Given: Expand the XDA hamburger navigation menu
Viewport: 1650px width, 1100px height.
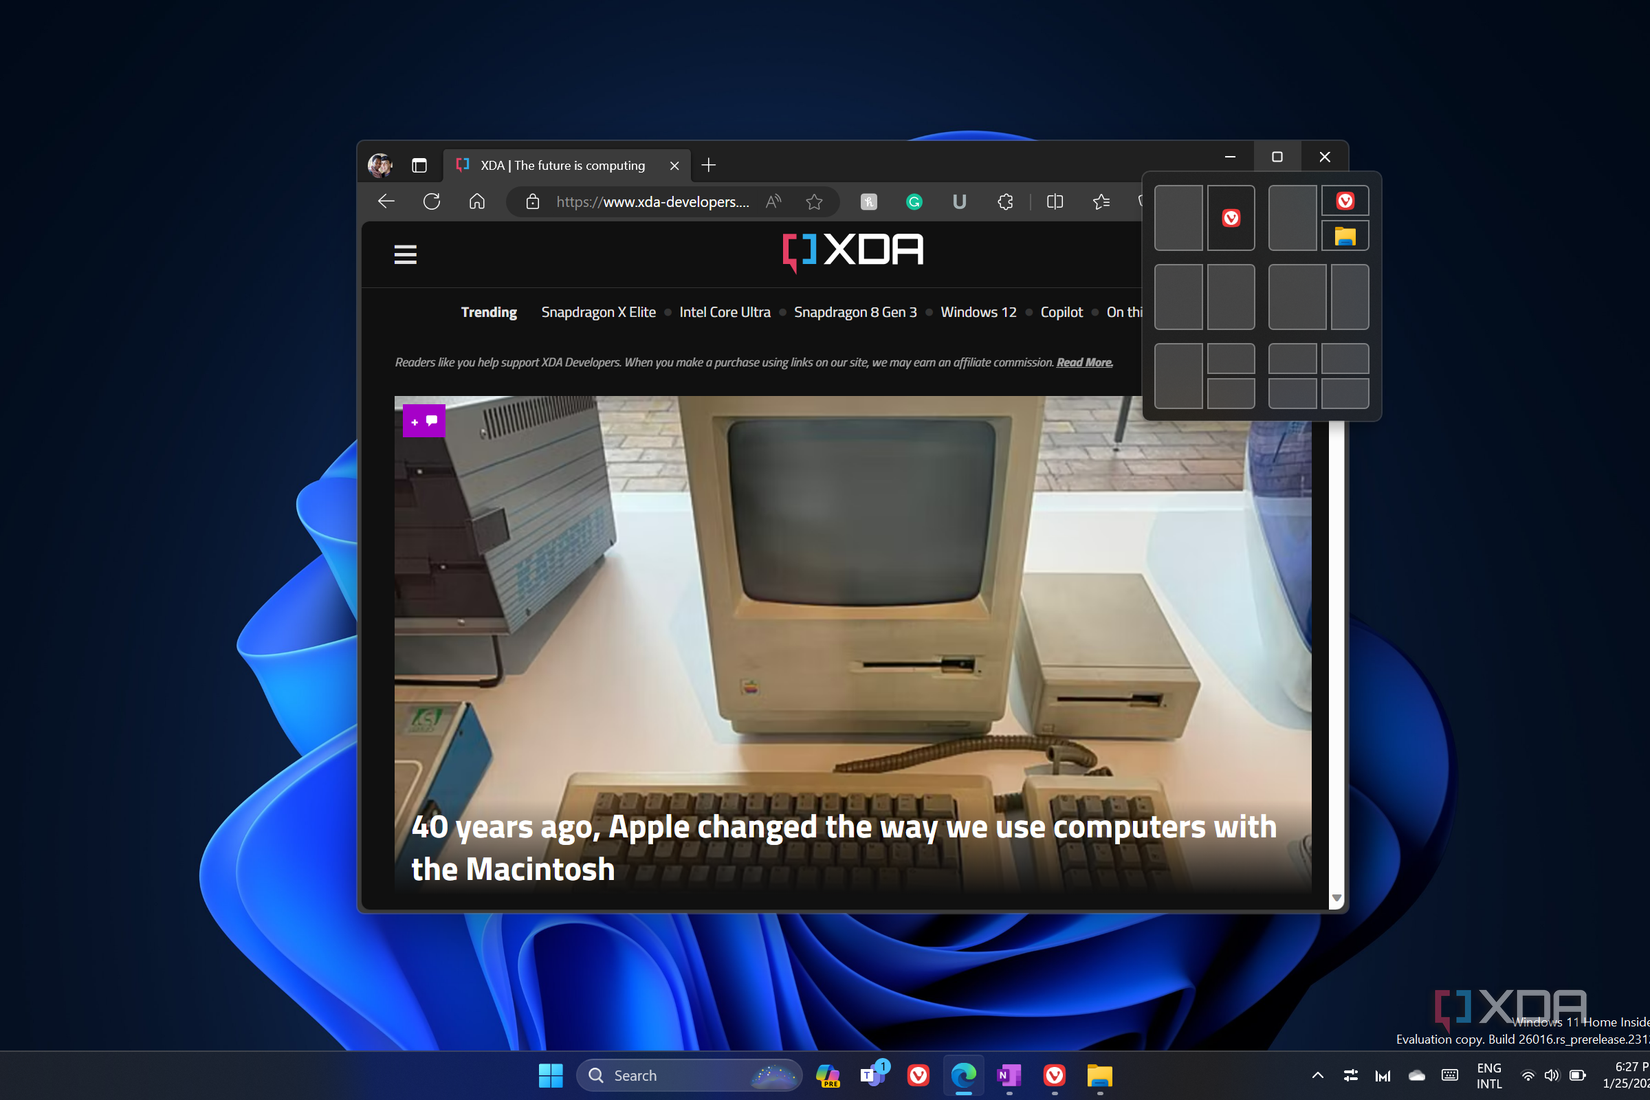Looking at the screenshot, I should (405, 254).
